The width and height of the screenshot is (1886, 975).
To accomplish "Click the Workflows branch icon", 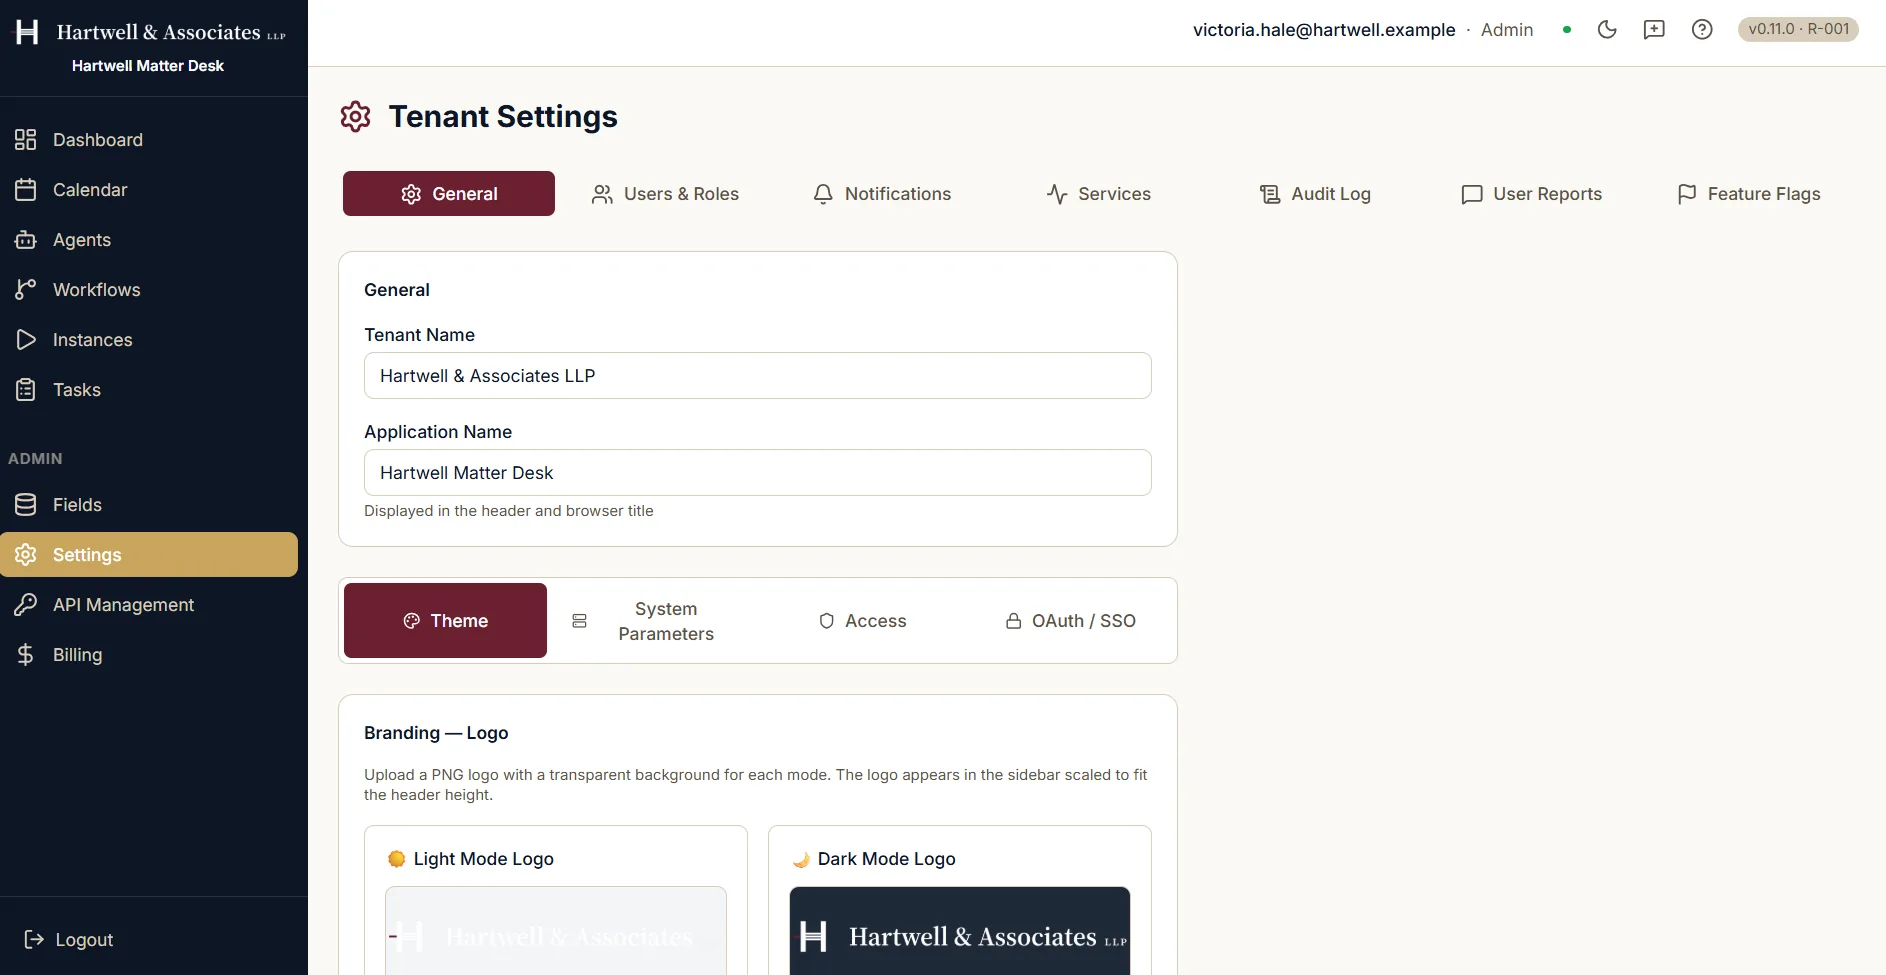I will (x=26, y=290).
